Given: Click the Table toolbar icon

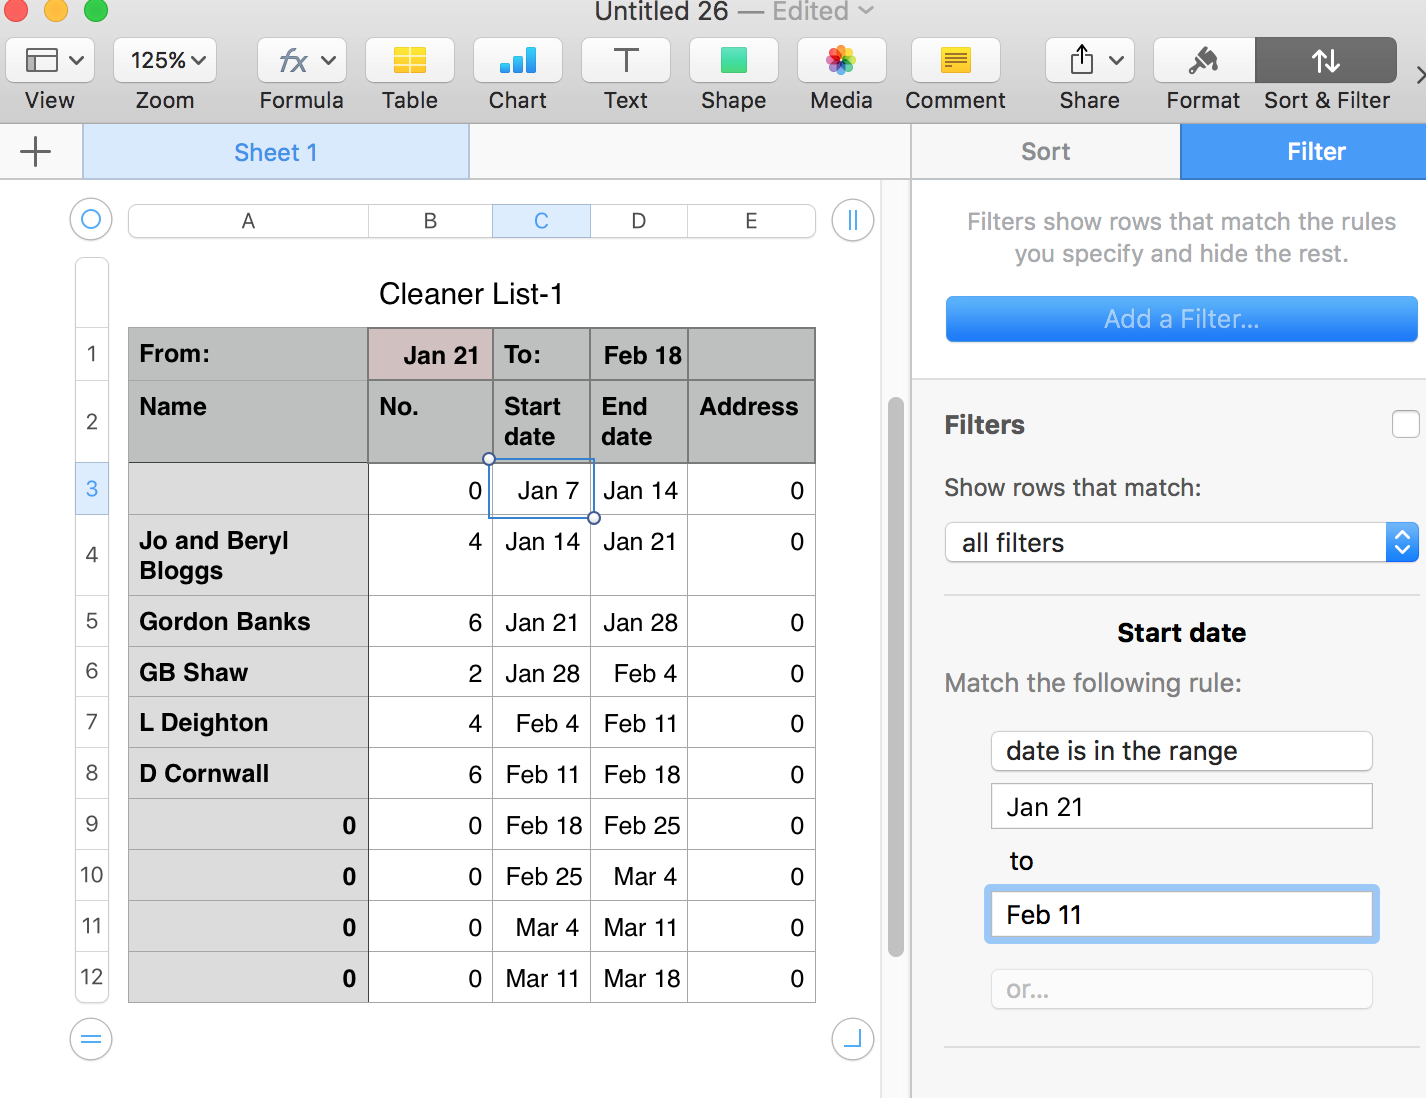Looking at the screenshot, I should pyautogui.click(x=409, y=62).
